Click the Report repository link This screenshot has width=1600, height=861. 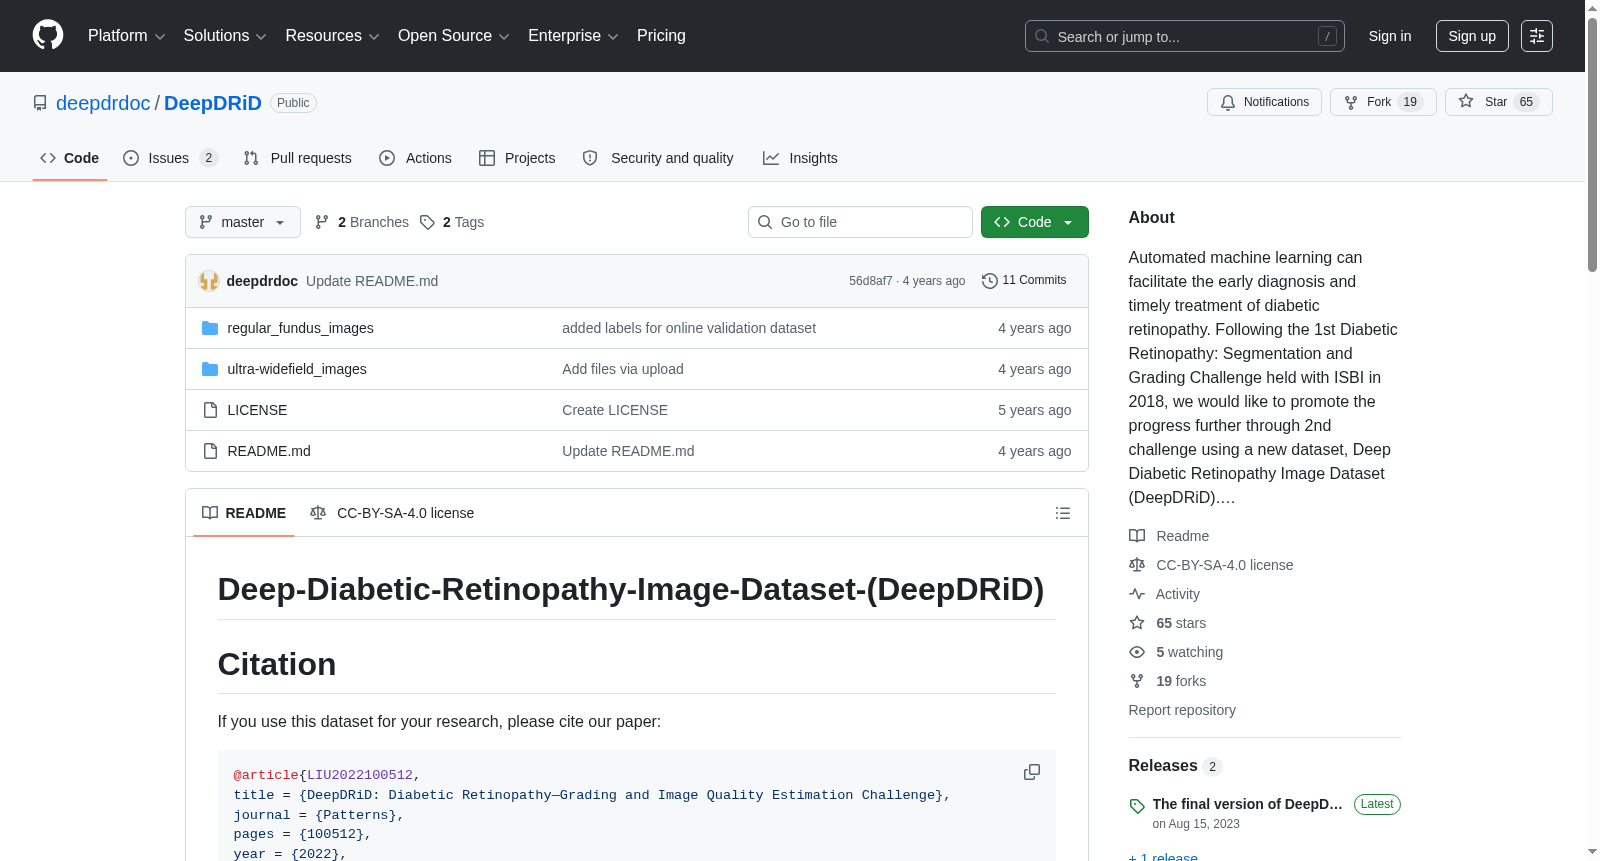coord(1182,710)
